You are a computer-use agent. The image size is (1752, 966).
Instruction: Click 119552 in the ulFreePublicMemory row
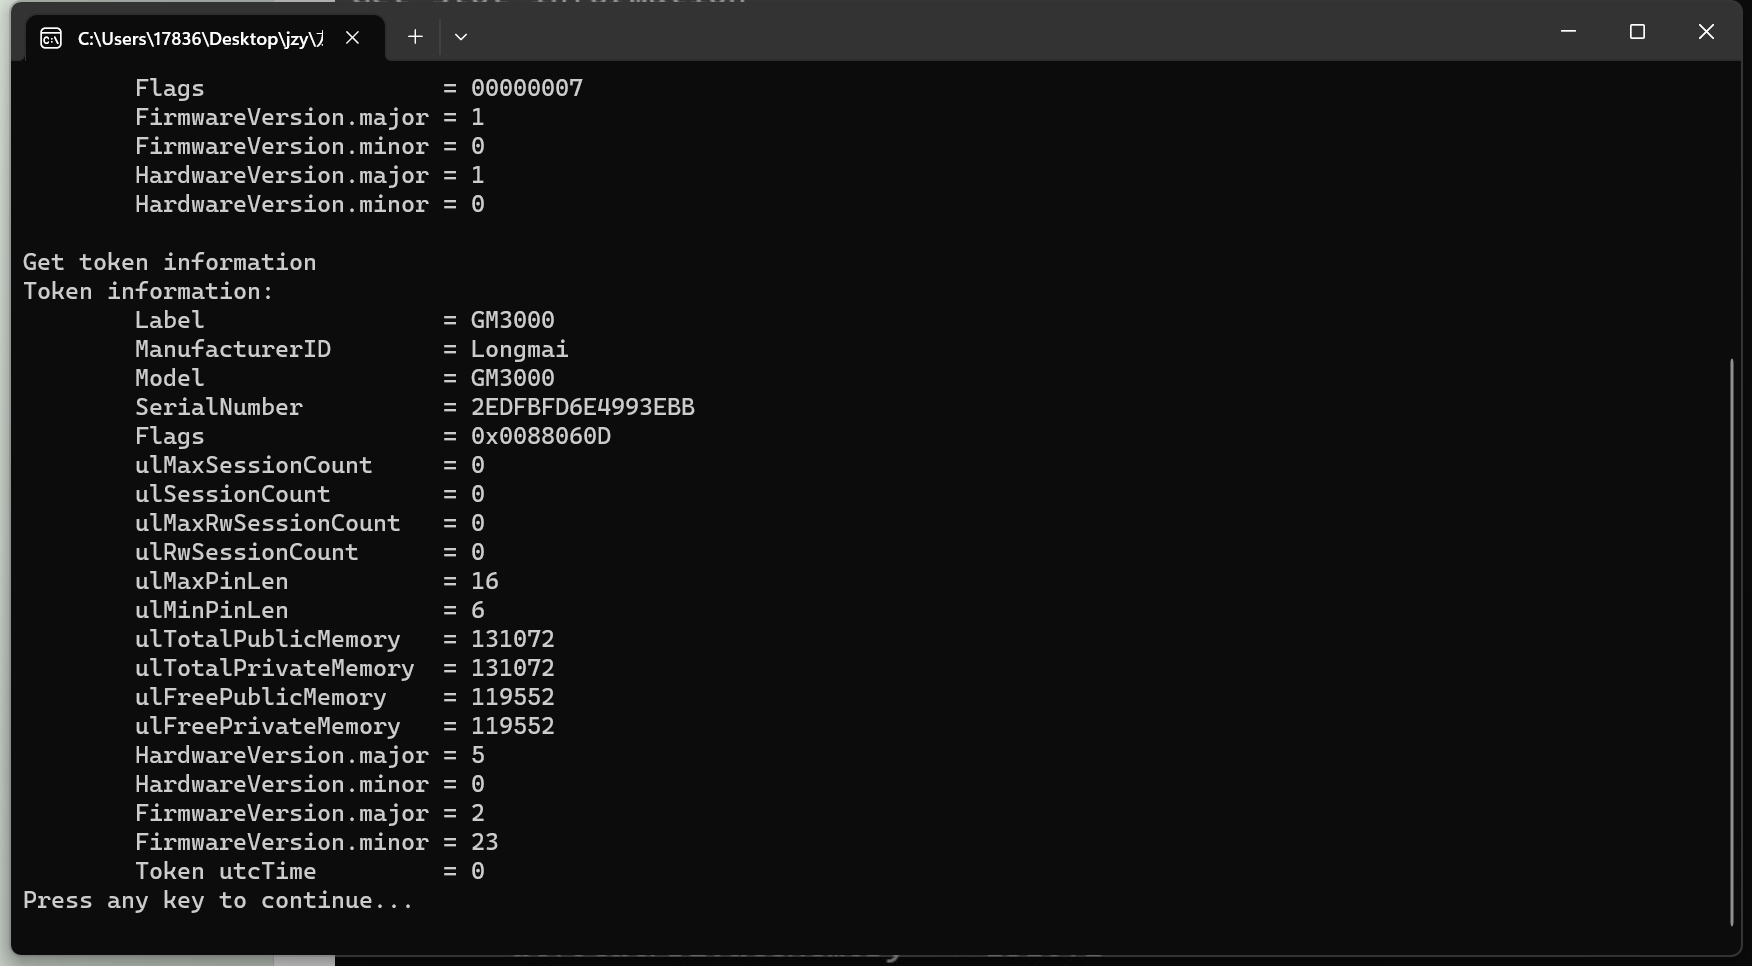coord(513,697)
